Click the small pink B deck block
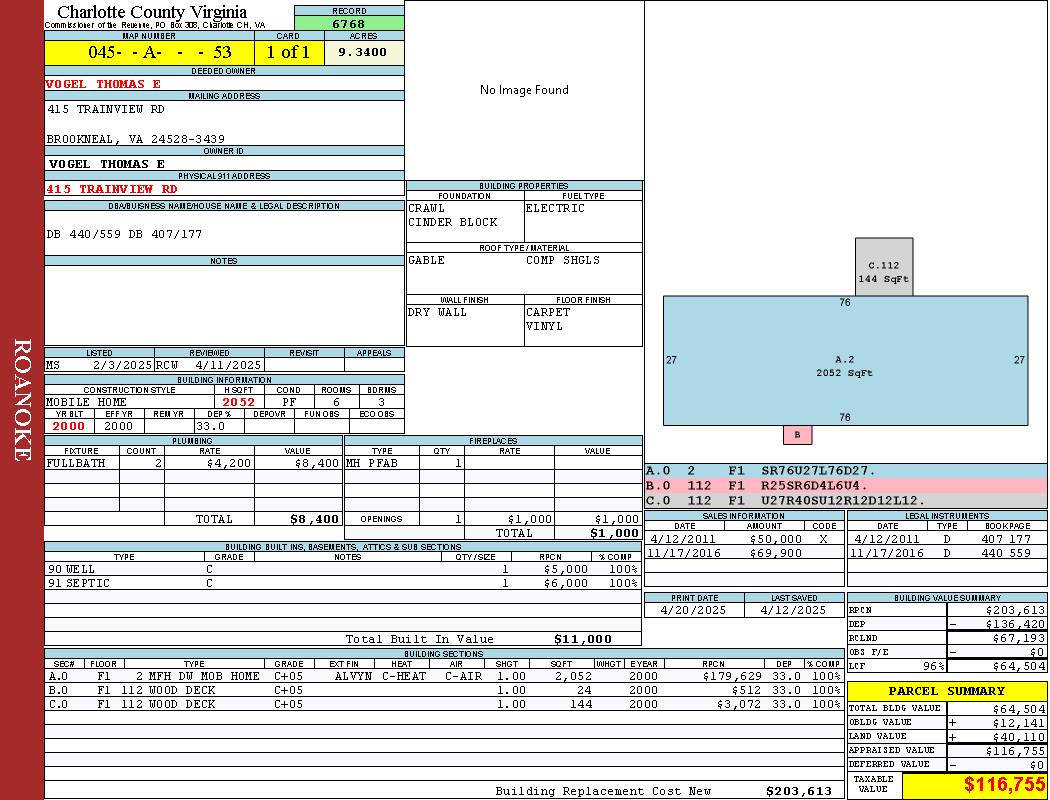The height and width of the screenshot is (800, 1050). 797,435
